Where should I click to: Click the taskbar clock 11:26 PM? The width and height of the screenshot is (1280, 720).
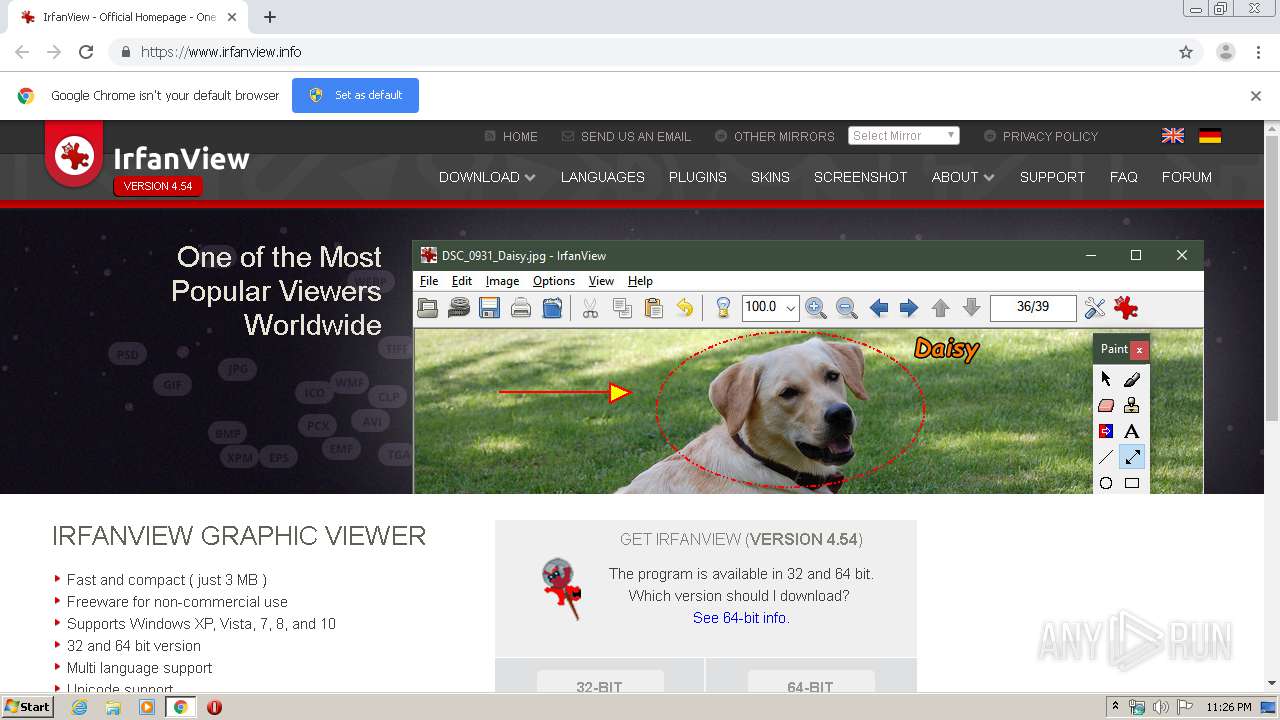click(1229, 707)
